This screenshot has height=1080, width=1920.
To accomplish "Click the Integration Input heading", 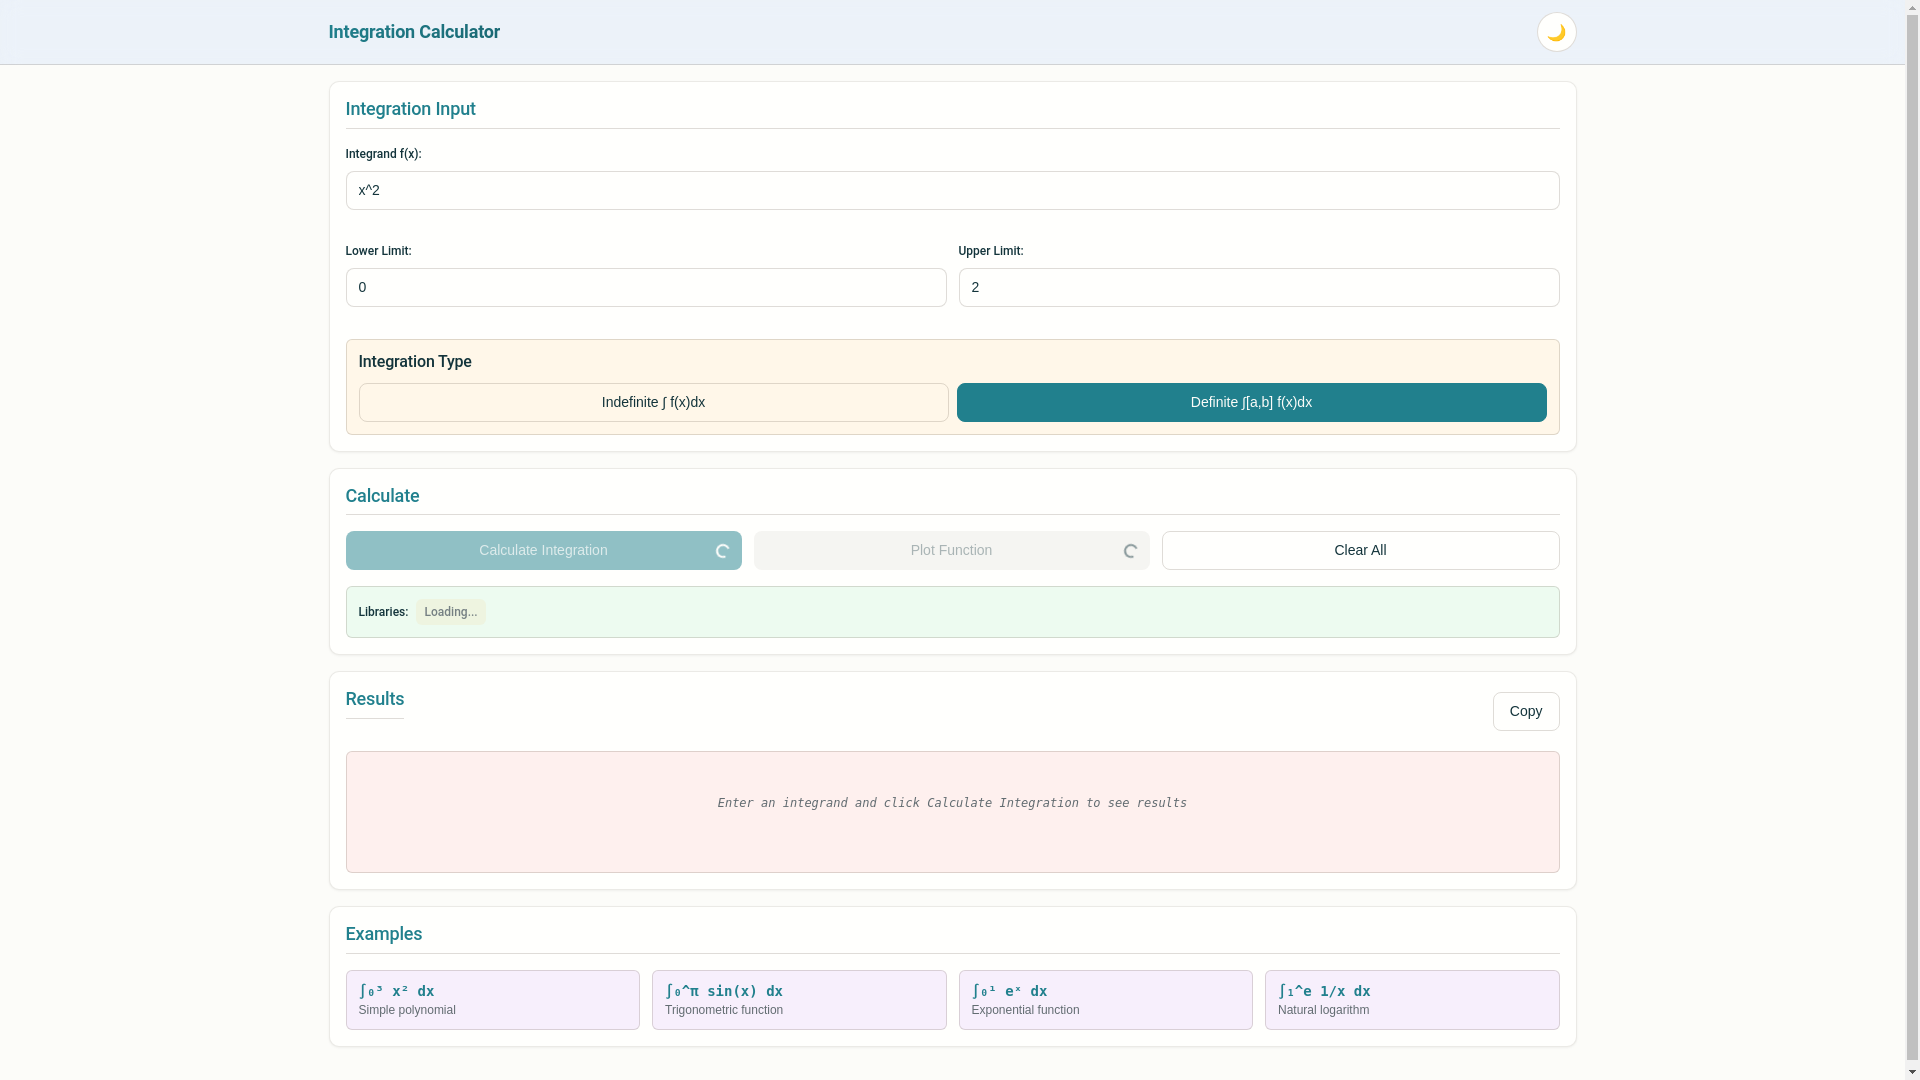I will (x=411, y=109).
